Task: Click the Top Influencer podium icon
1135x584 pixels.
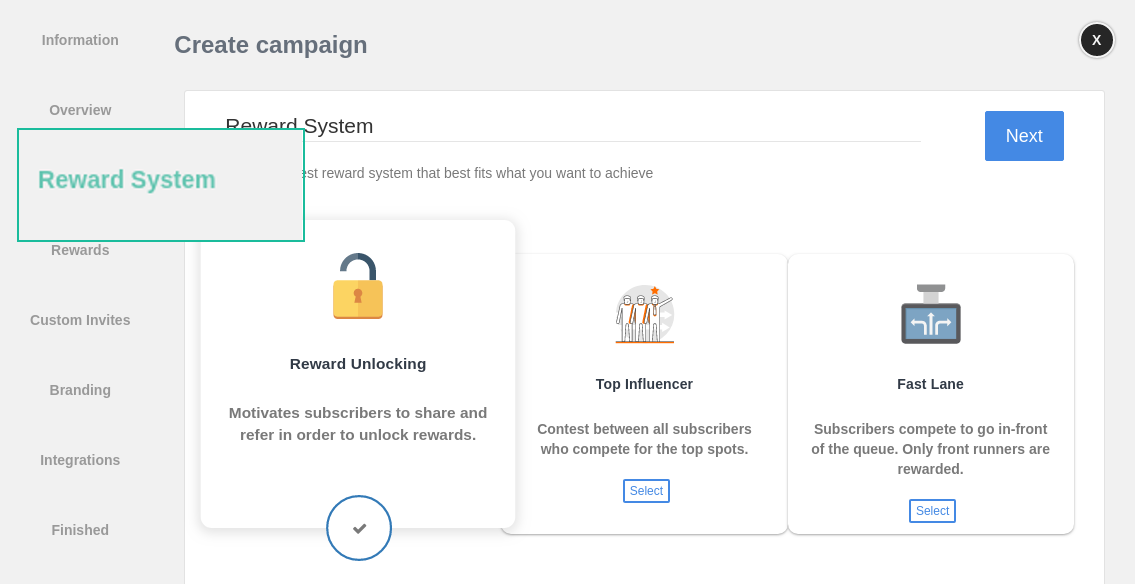Action: click(x=644, y=312)
